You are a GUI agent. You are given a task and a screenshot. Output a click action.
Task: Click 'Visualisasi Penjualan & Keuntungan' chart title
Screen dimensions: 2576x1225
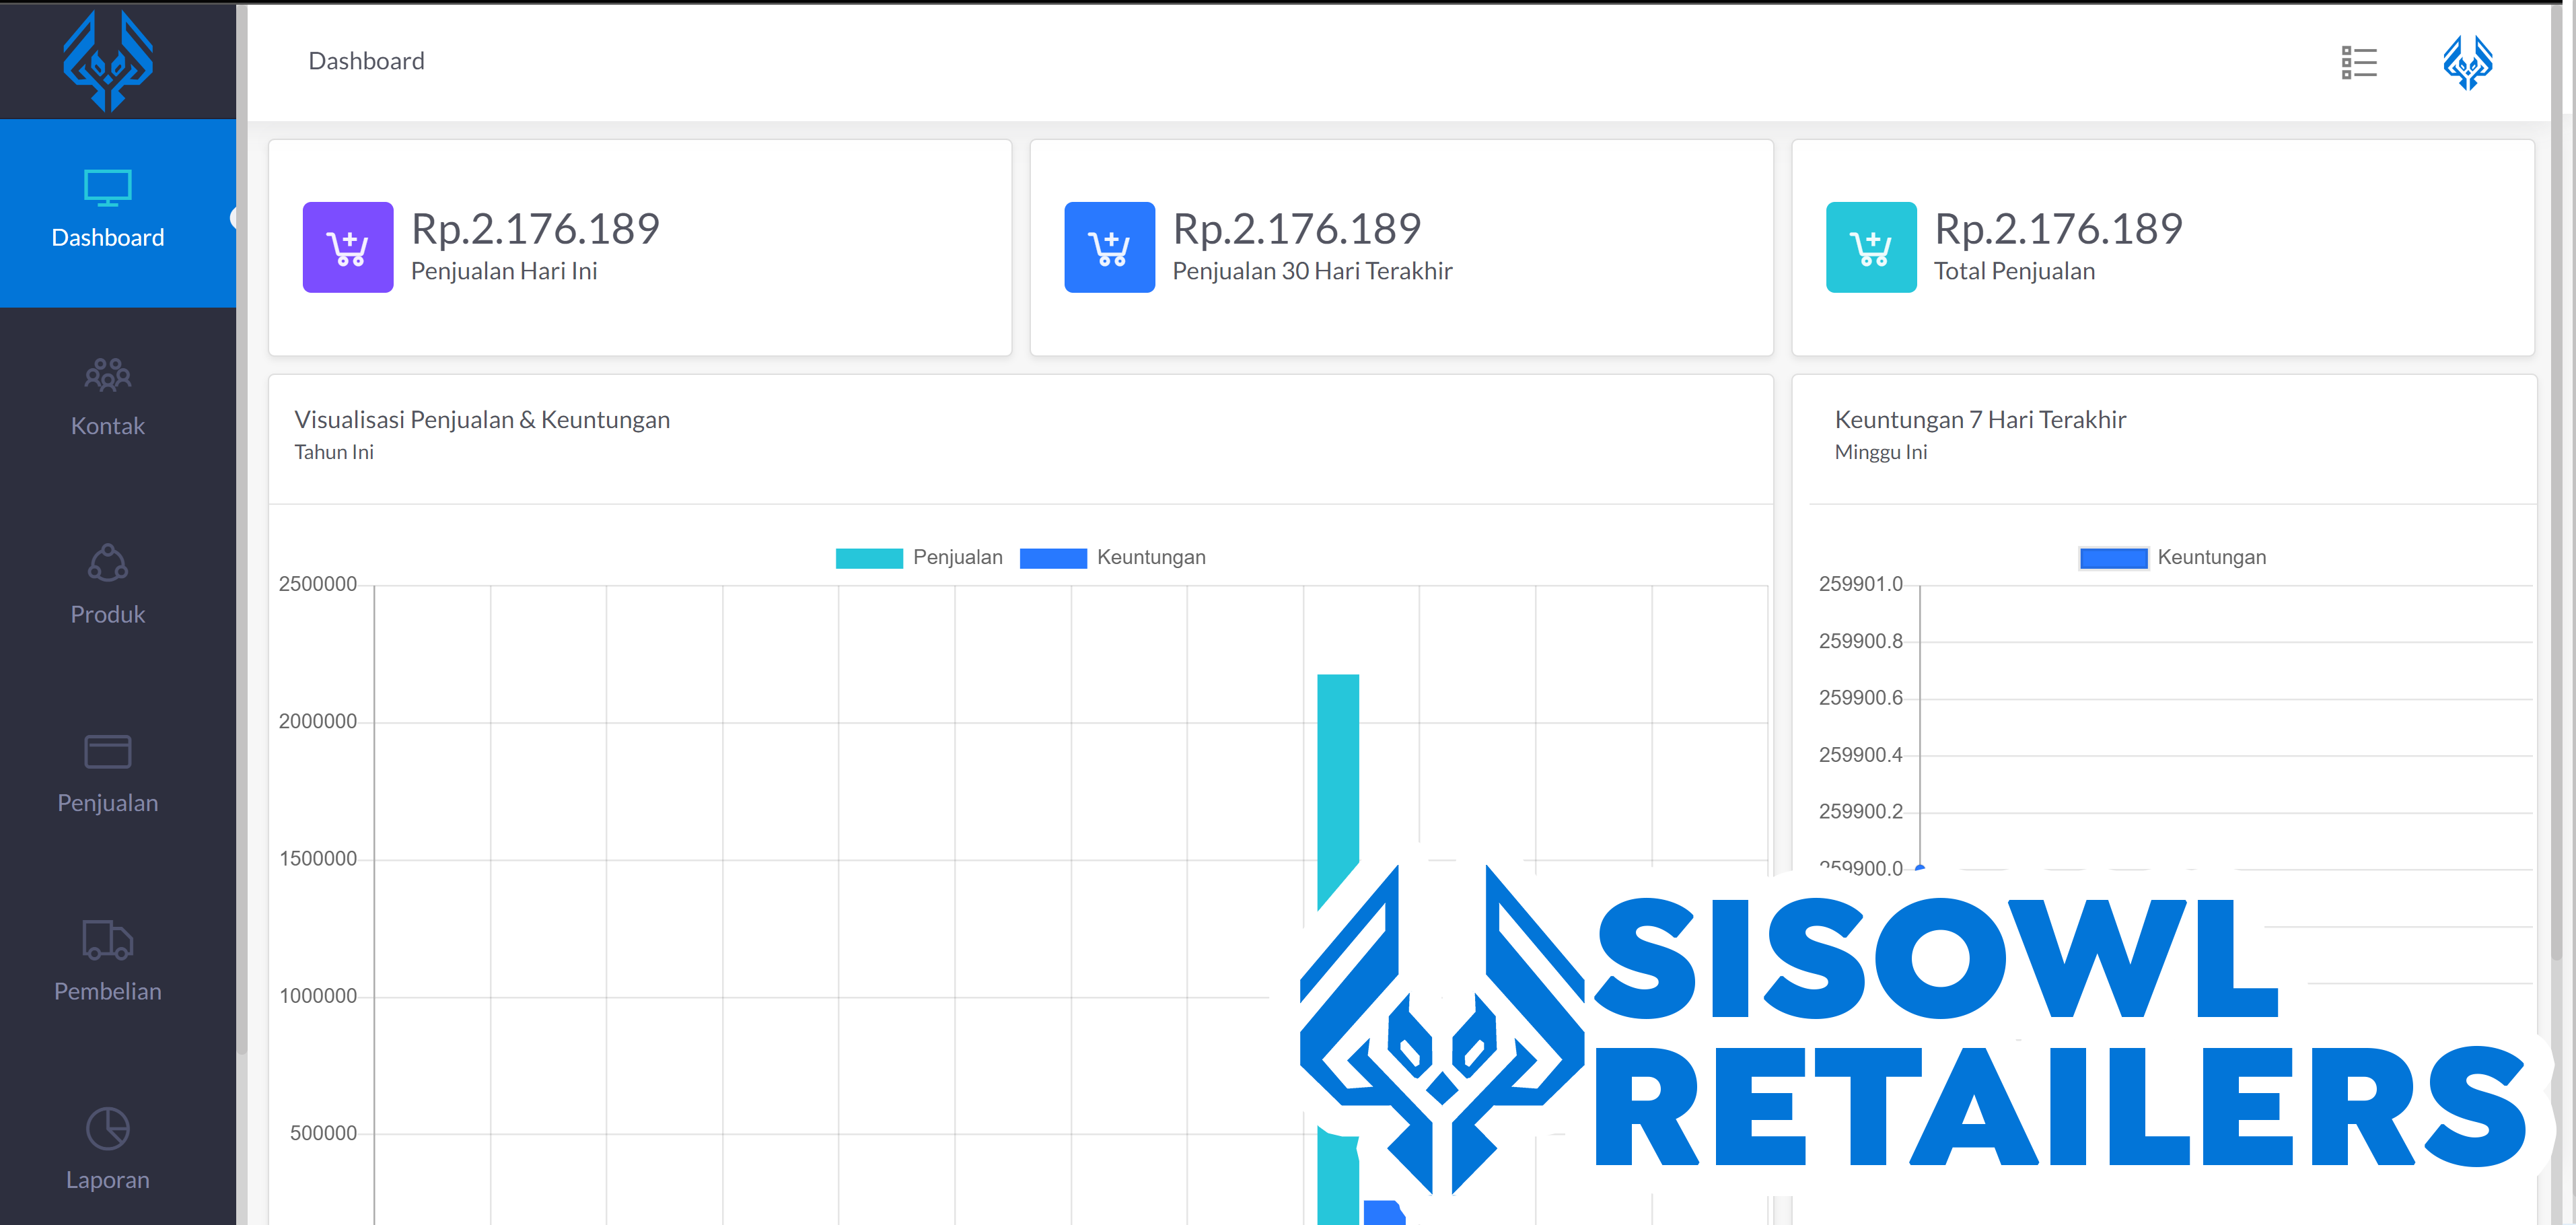[x=482, y=420]
